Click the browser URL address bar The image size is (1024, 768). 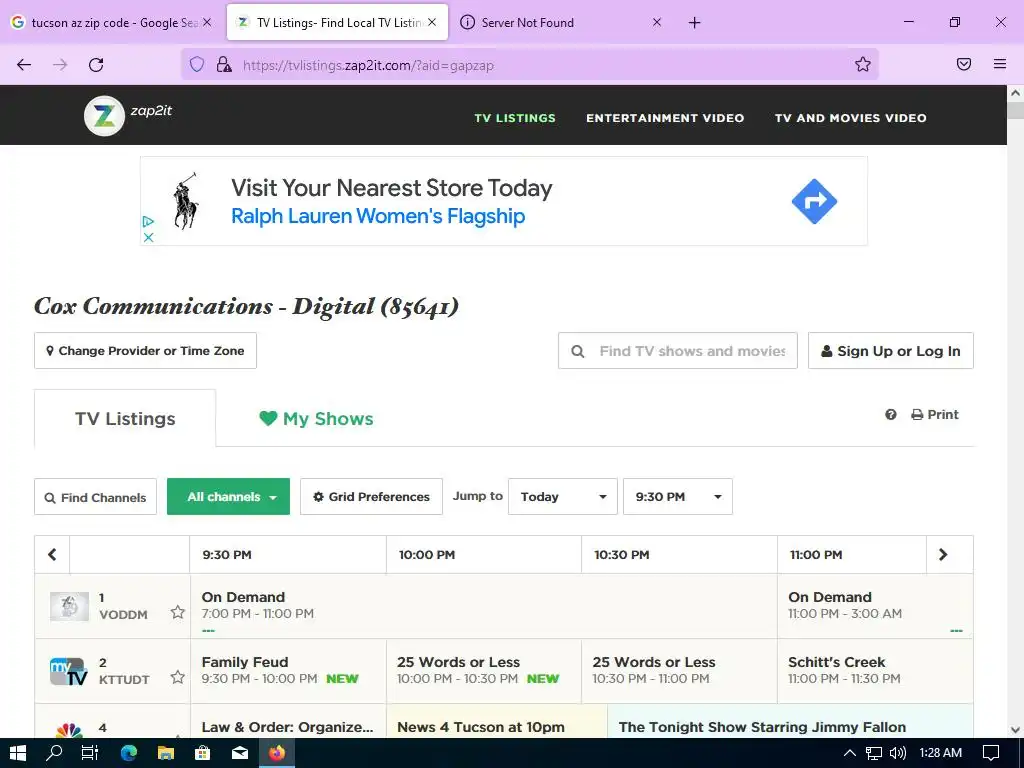[529, 65]
